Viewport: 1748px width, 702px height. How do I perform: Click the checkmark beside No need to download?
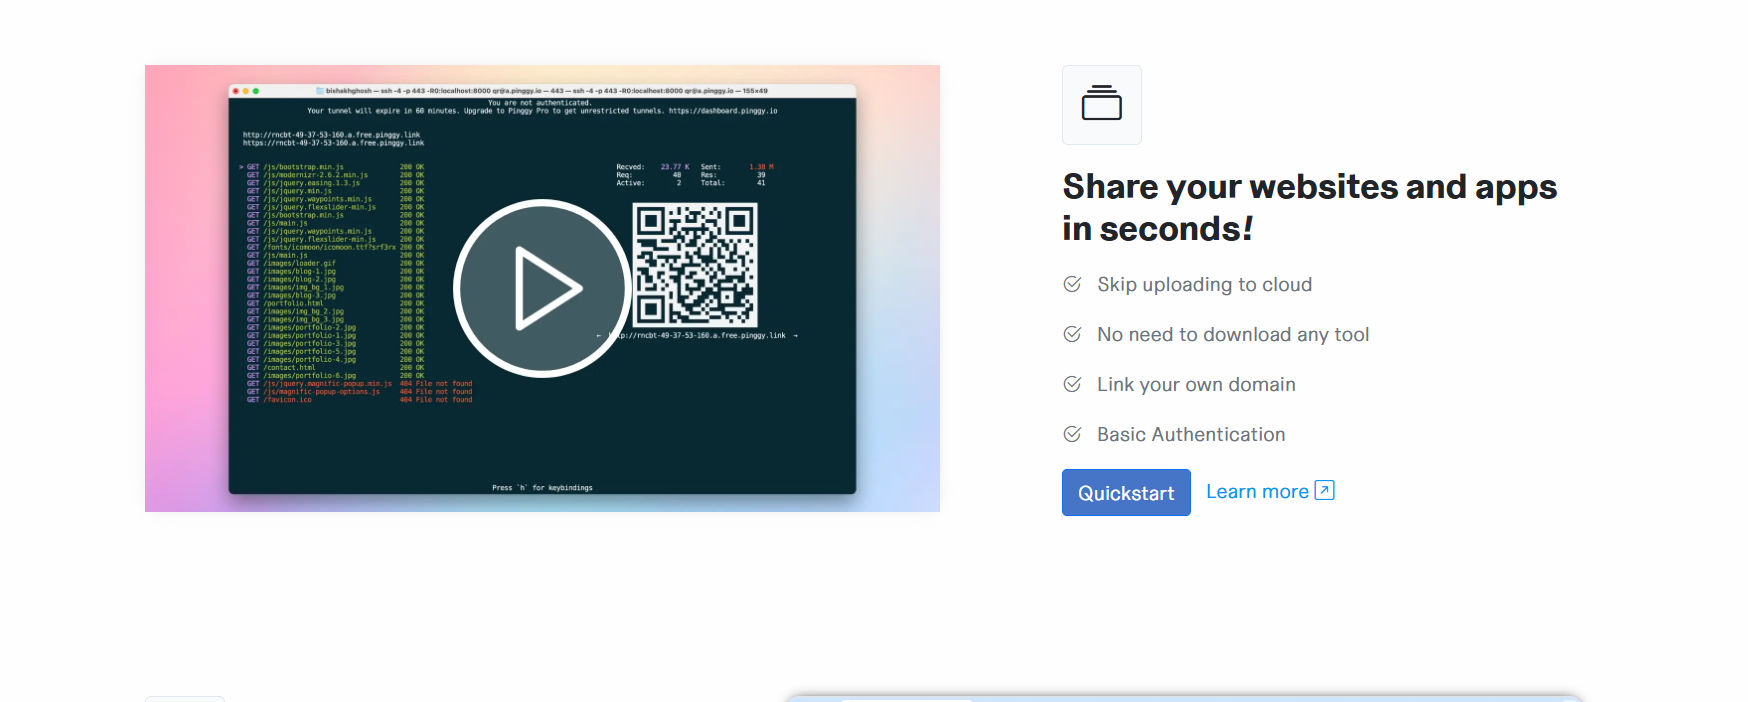[1072, 334]
